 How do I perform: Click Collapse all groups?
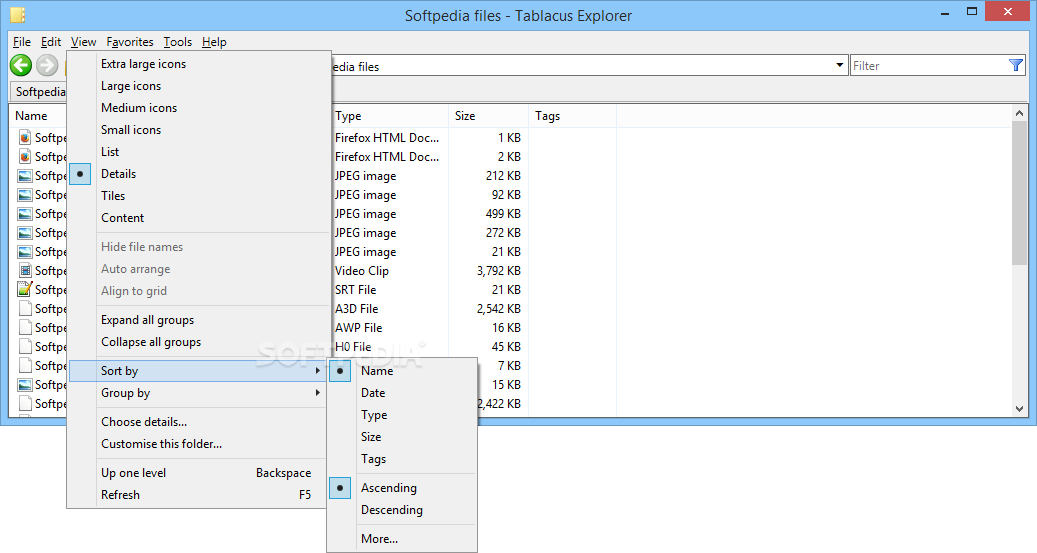(198, 342)
